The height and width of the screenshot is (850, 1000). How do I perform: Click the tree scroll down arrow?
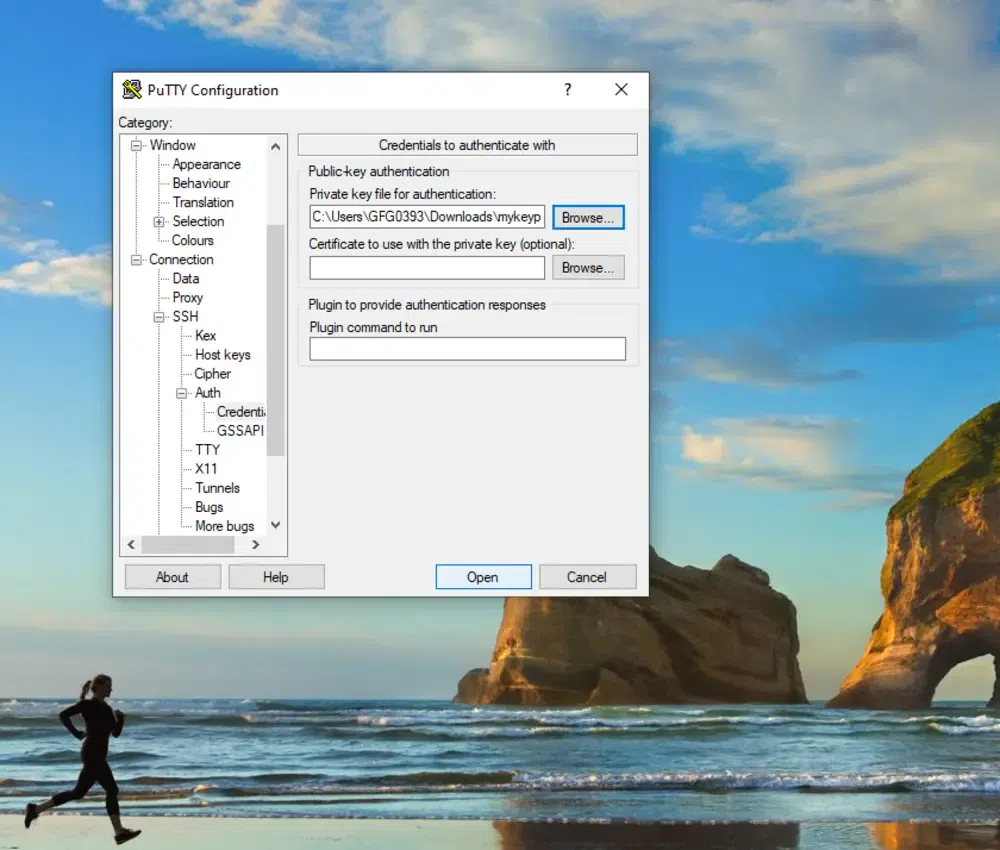click(276, 525)
